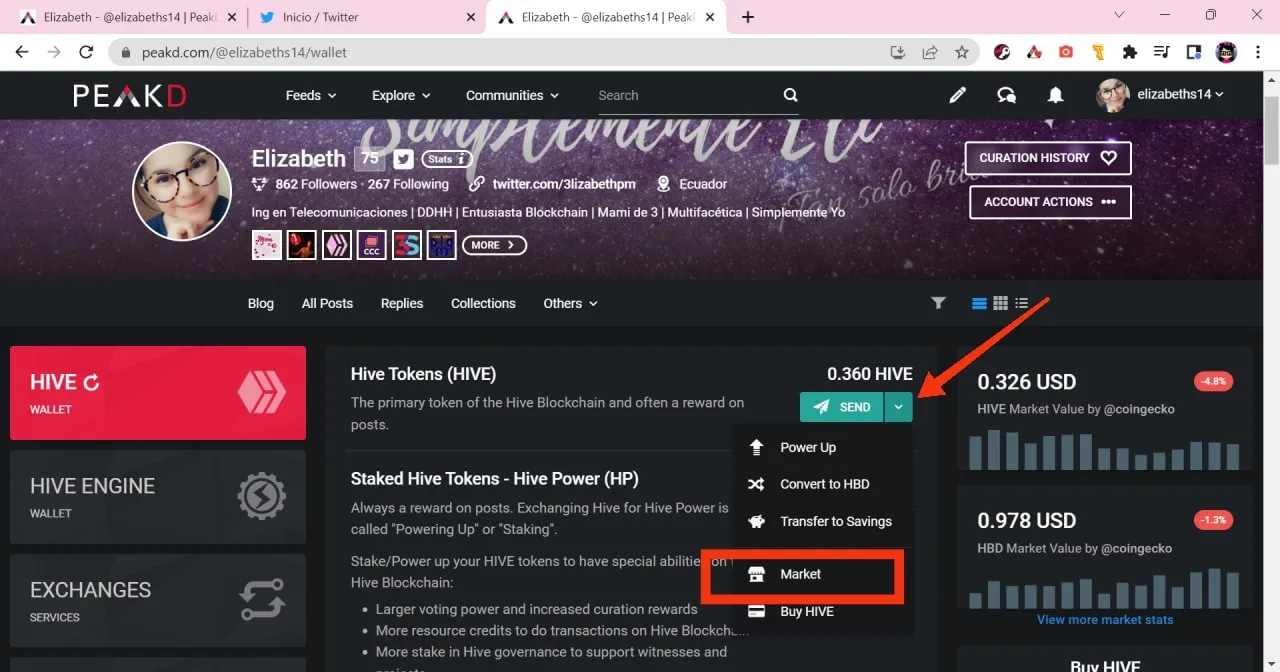This screenshot has width=1280, height=672.
Task: Click View more market stats link
Action: [x=1105, y=620]
